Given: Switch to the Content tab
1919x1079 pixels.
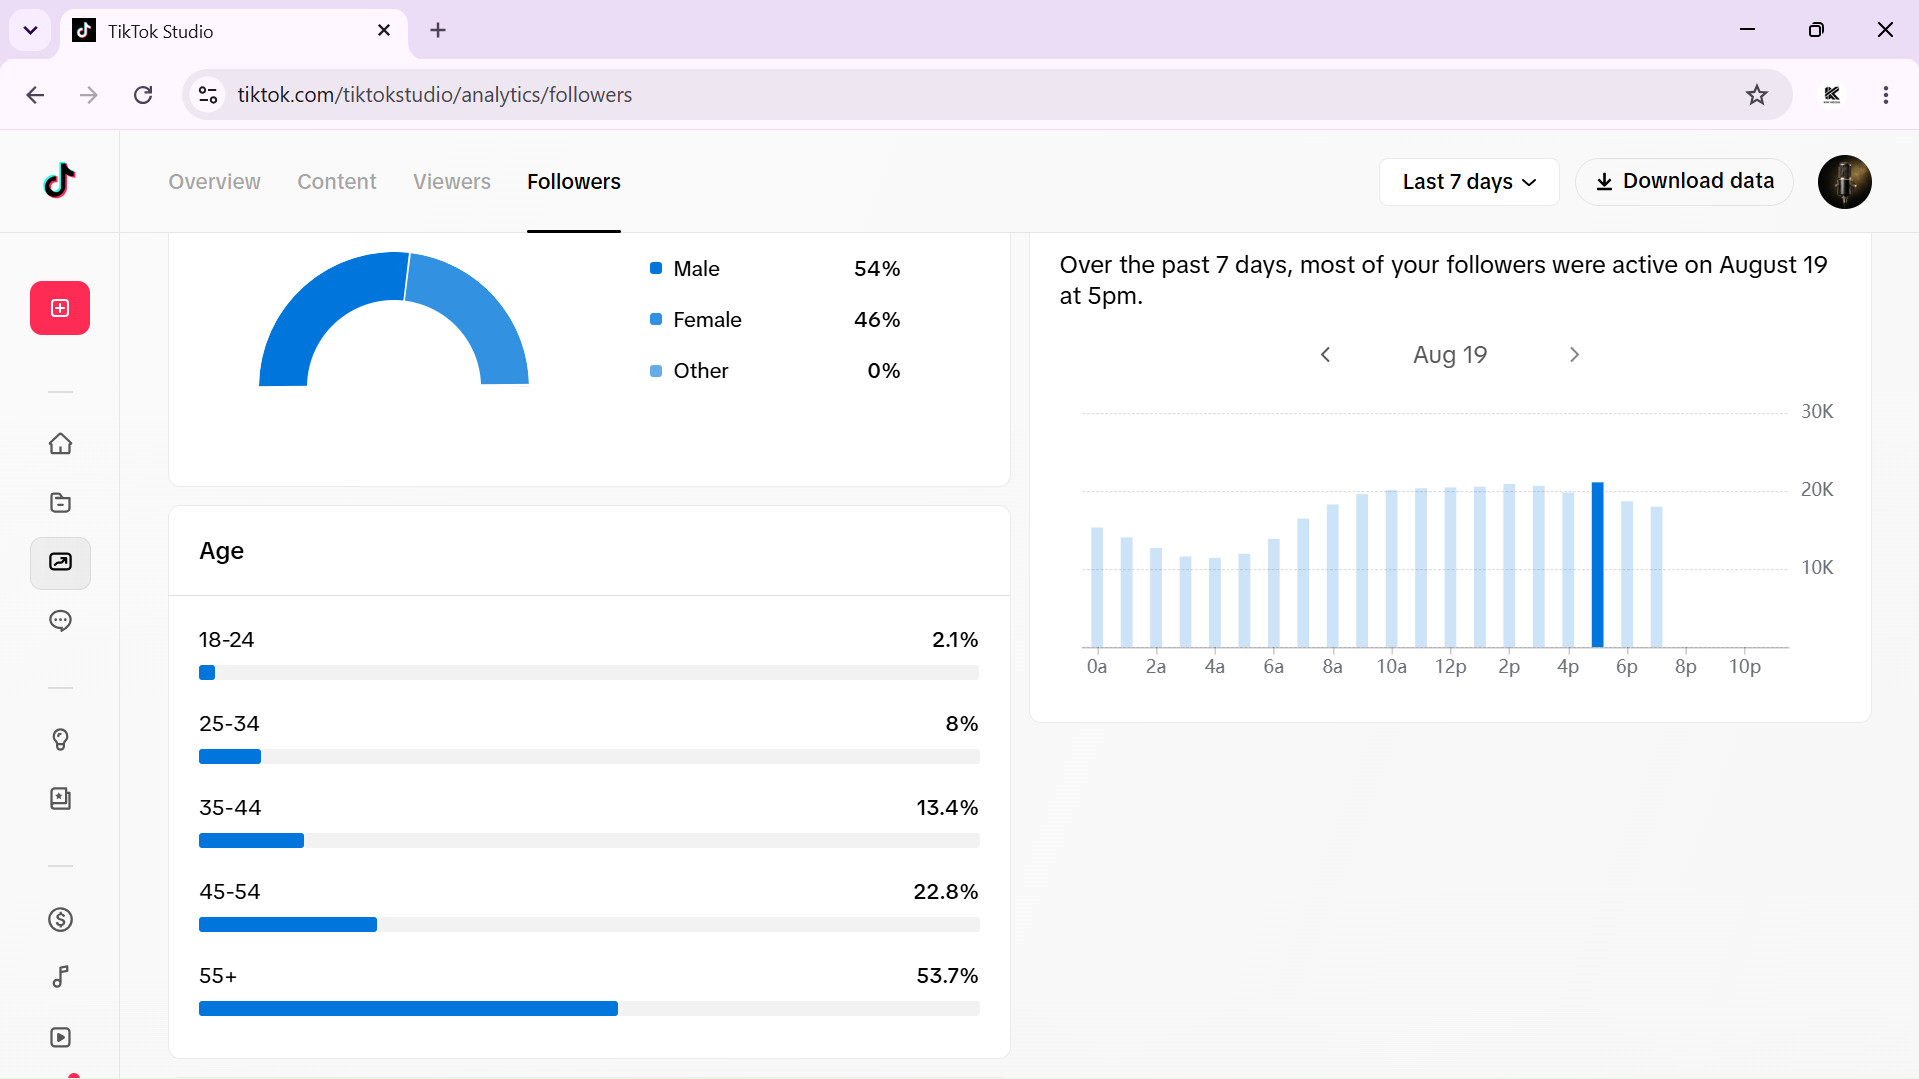Looking at the screenshot, I should (x=337, y=182).
